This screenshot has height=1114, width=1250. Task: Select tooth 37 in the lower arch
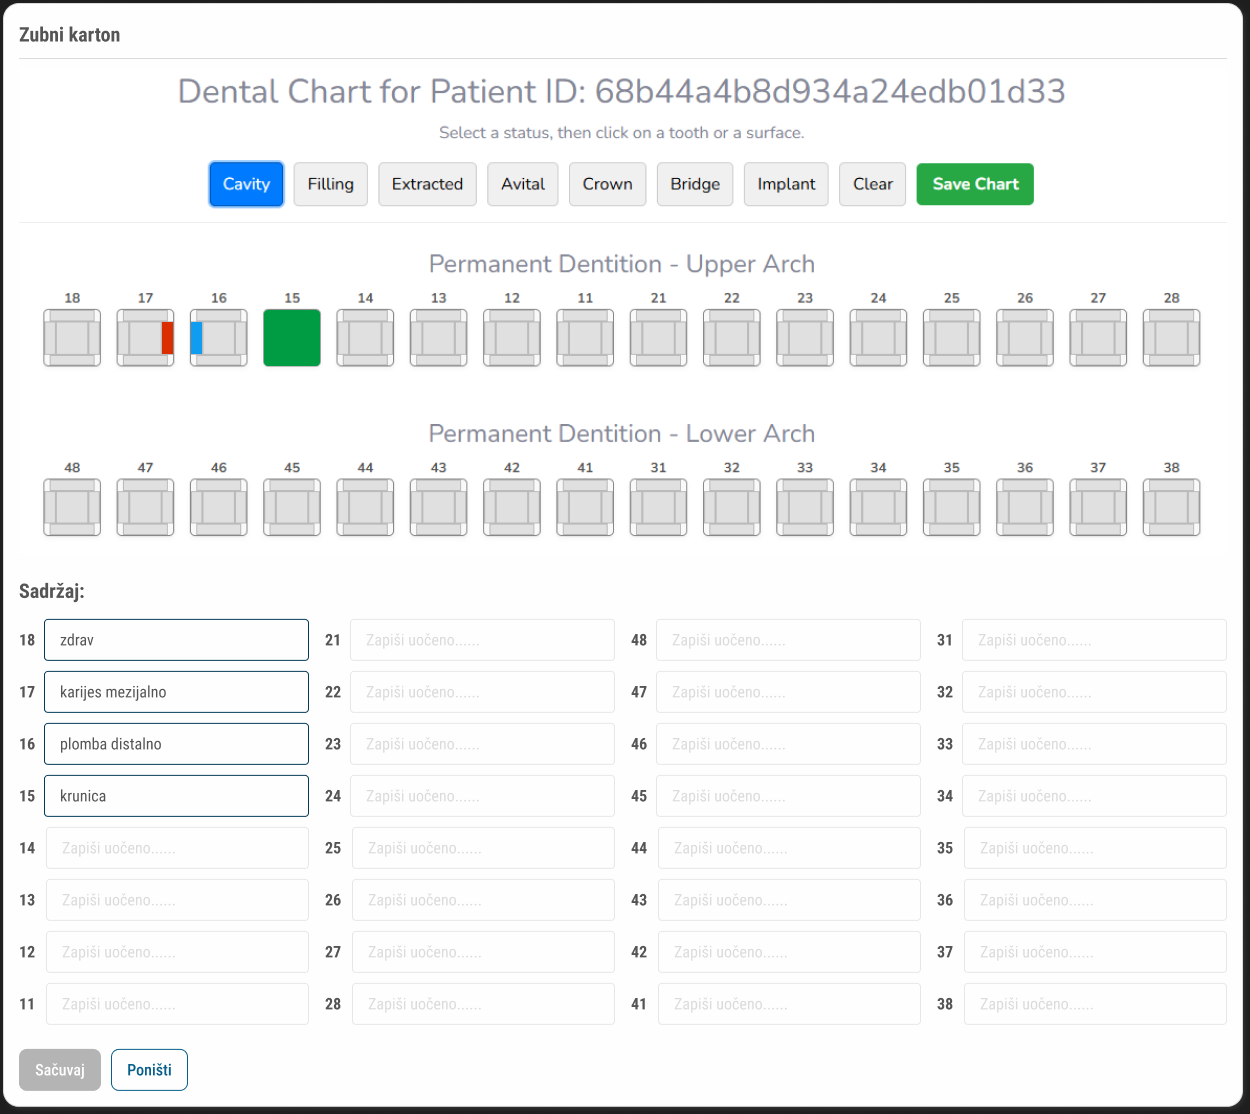point(1098,507)
